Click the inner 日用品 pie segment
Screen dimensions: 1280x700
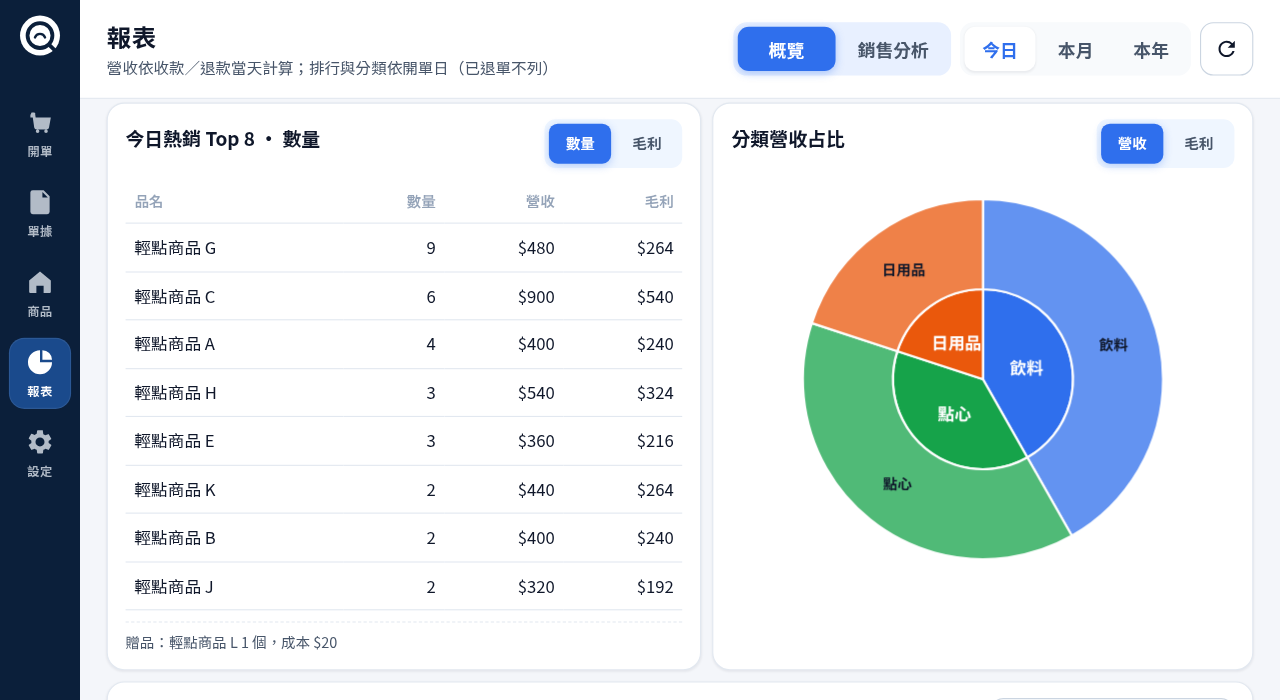pyautogui.click(x=955, y=343)
